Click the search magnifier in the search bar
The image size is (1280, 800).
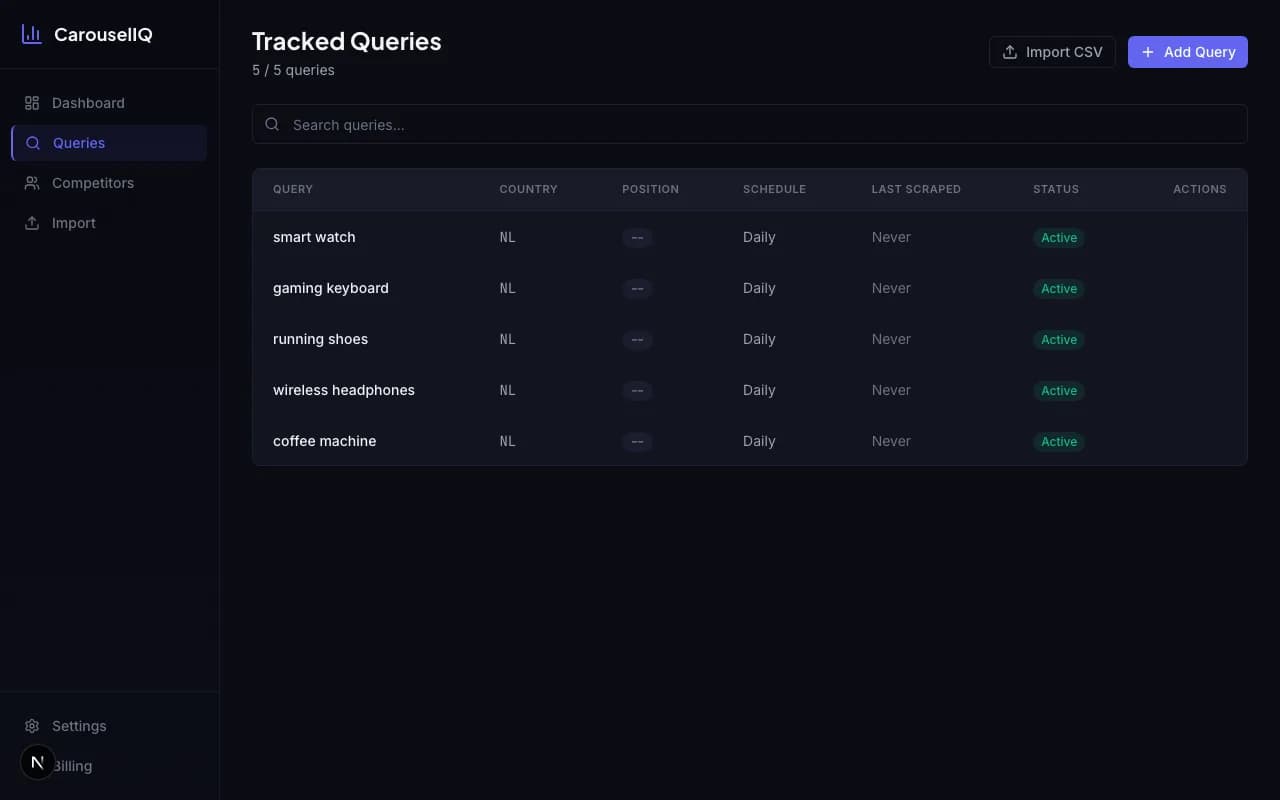[x=272, y=123]
